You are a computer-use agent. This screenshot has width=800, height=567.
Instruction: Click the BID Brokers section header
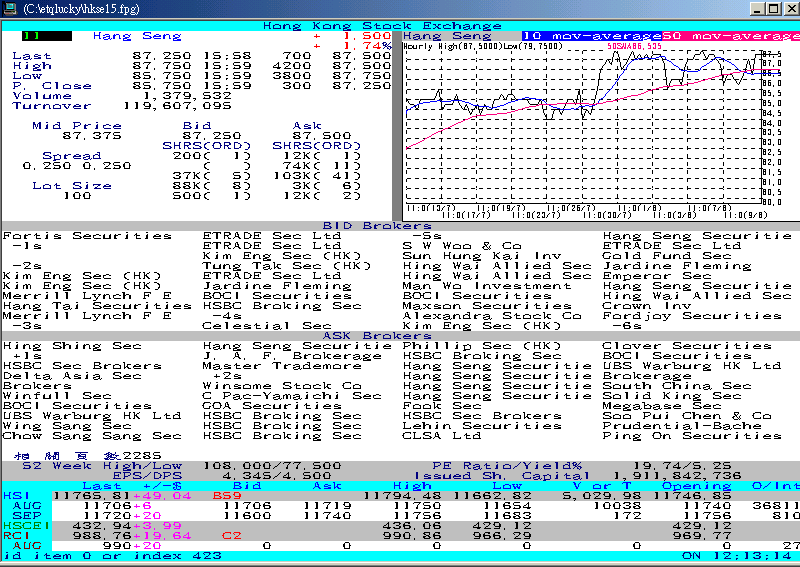pos(377,226)
